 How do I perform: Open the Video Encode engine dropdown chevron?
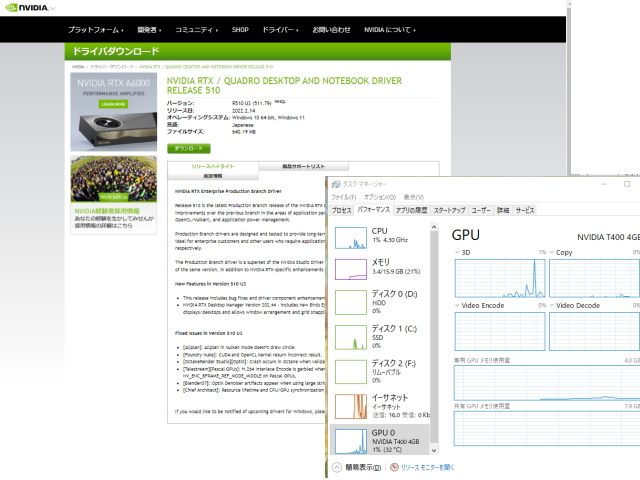457,305
